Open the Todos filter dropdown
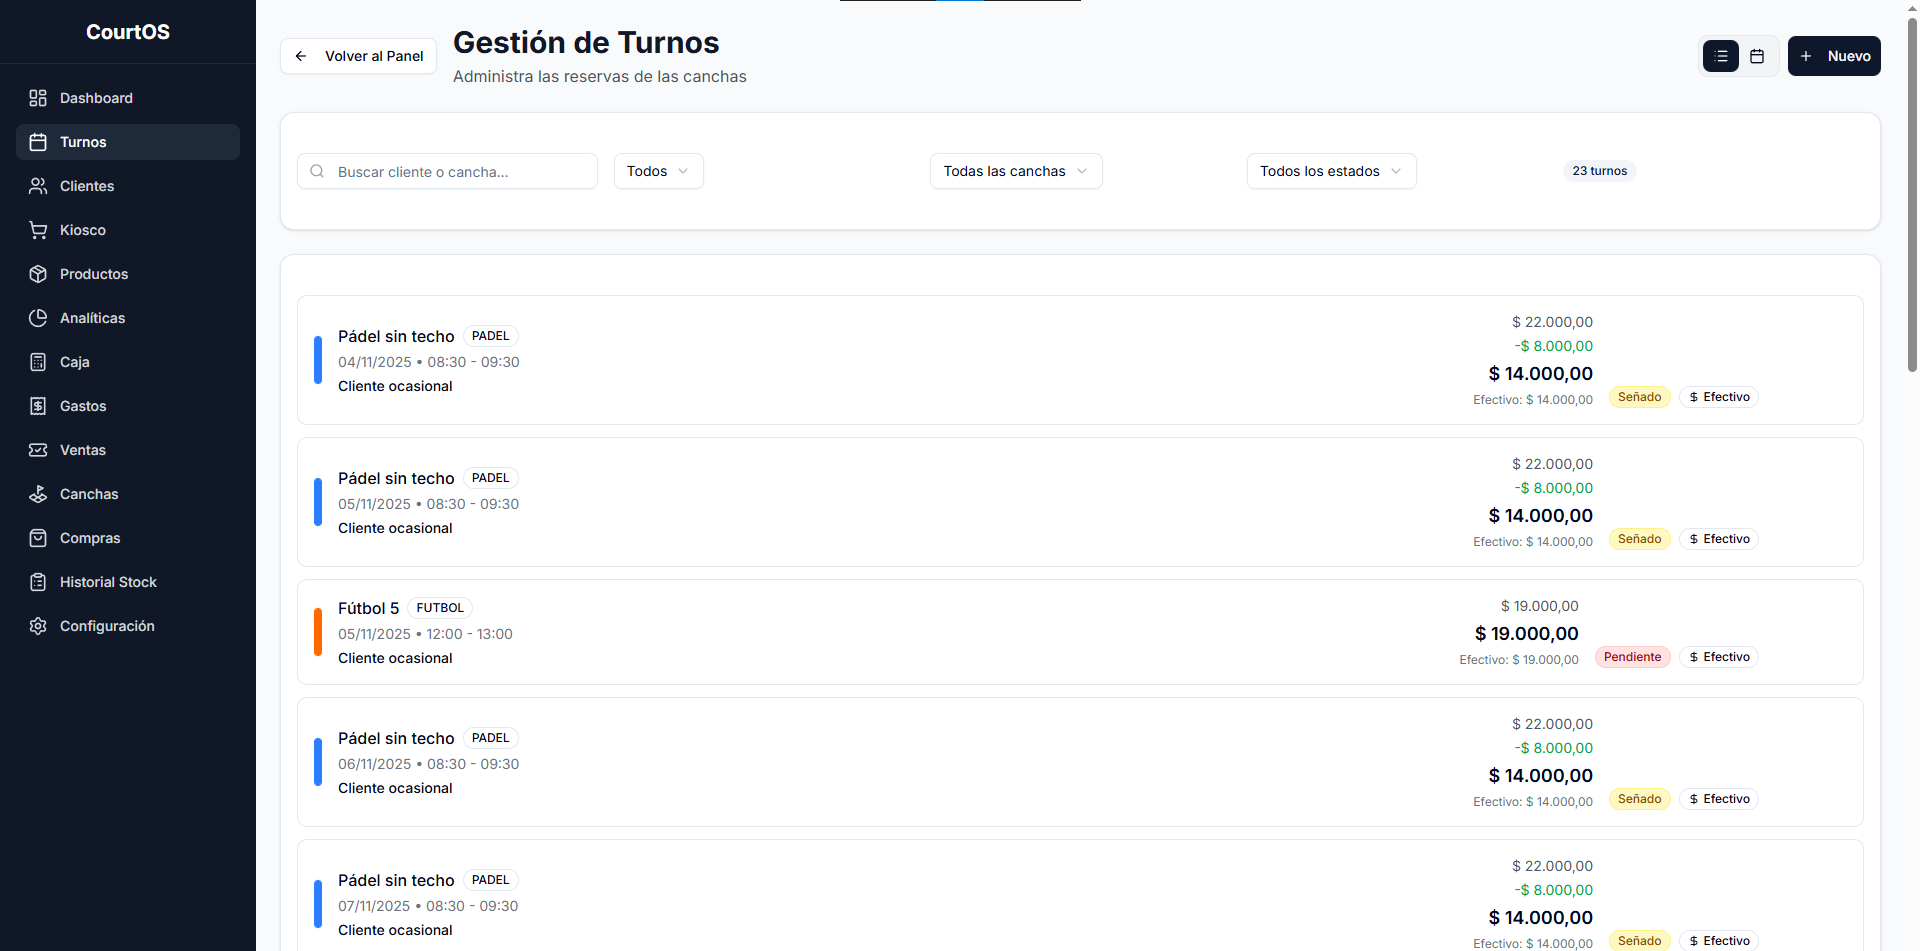Screen dimensions: 1920x951 [658, 171]
